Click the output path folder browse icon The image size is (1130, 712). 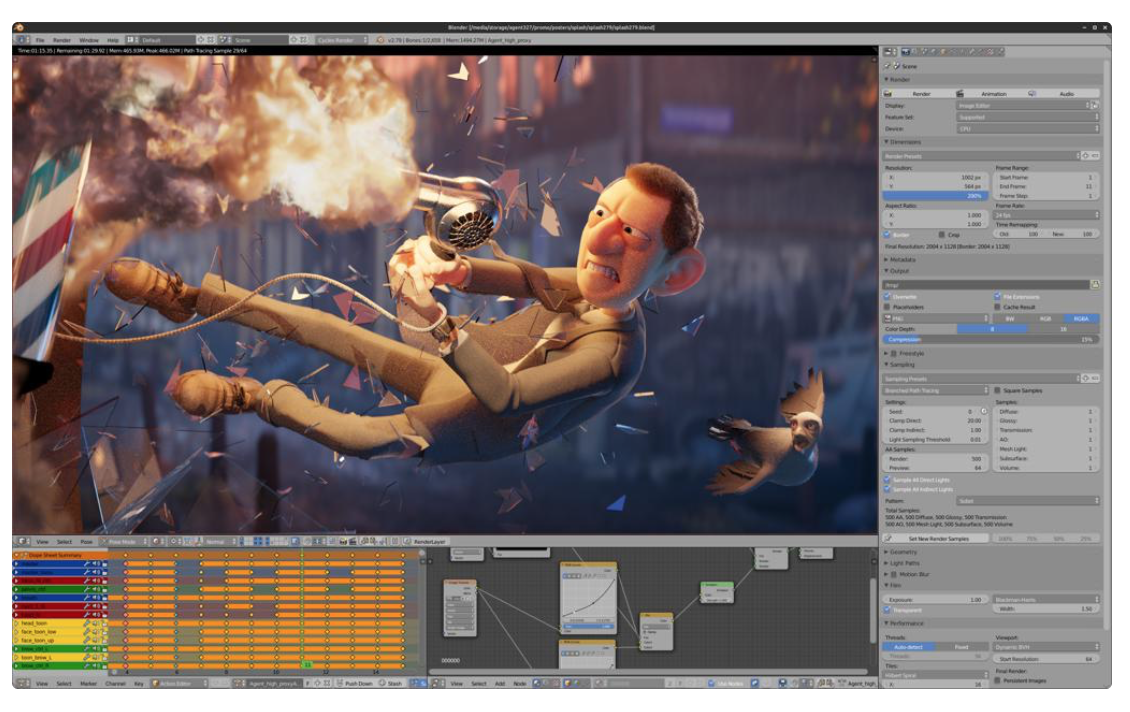click(1095, 285)
